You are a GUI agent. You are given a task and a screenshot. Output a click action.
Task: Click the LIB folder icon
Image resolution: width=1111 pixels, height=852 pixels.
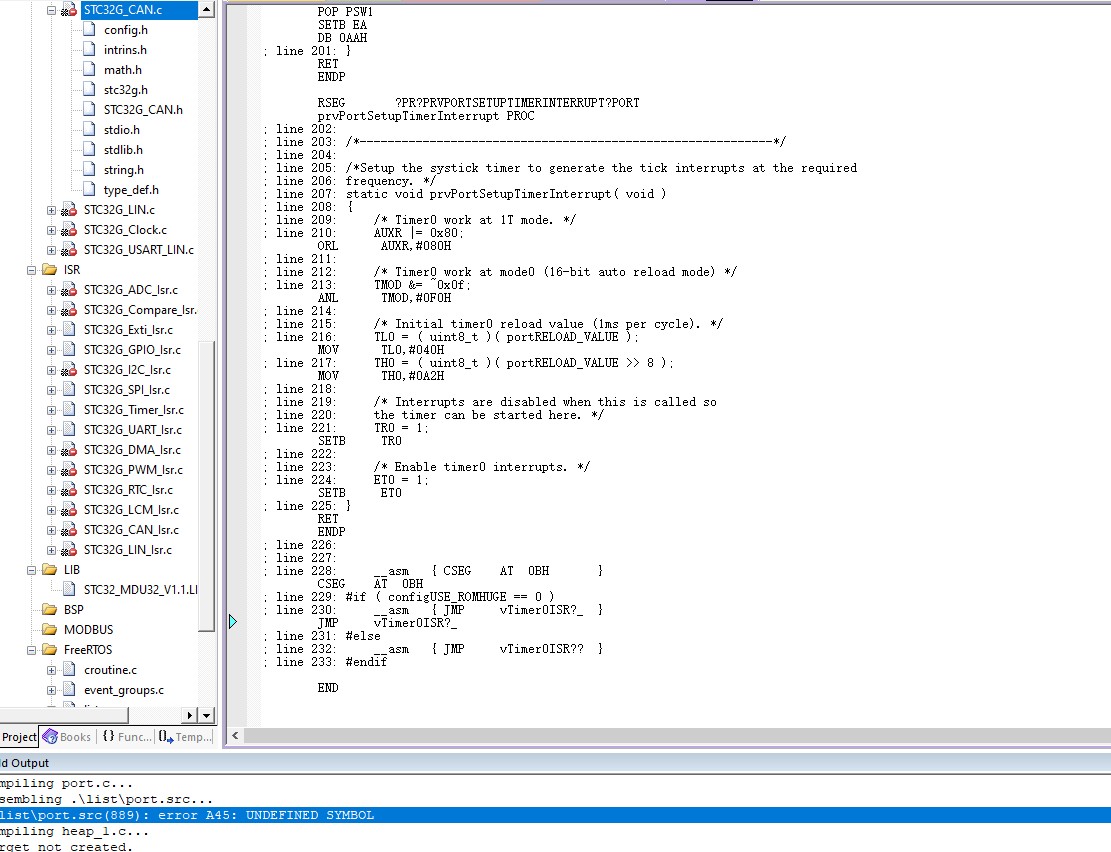click(x=50, y=569)
